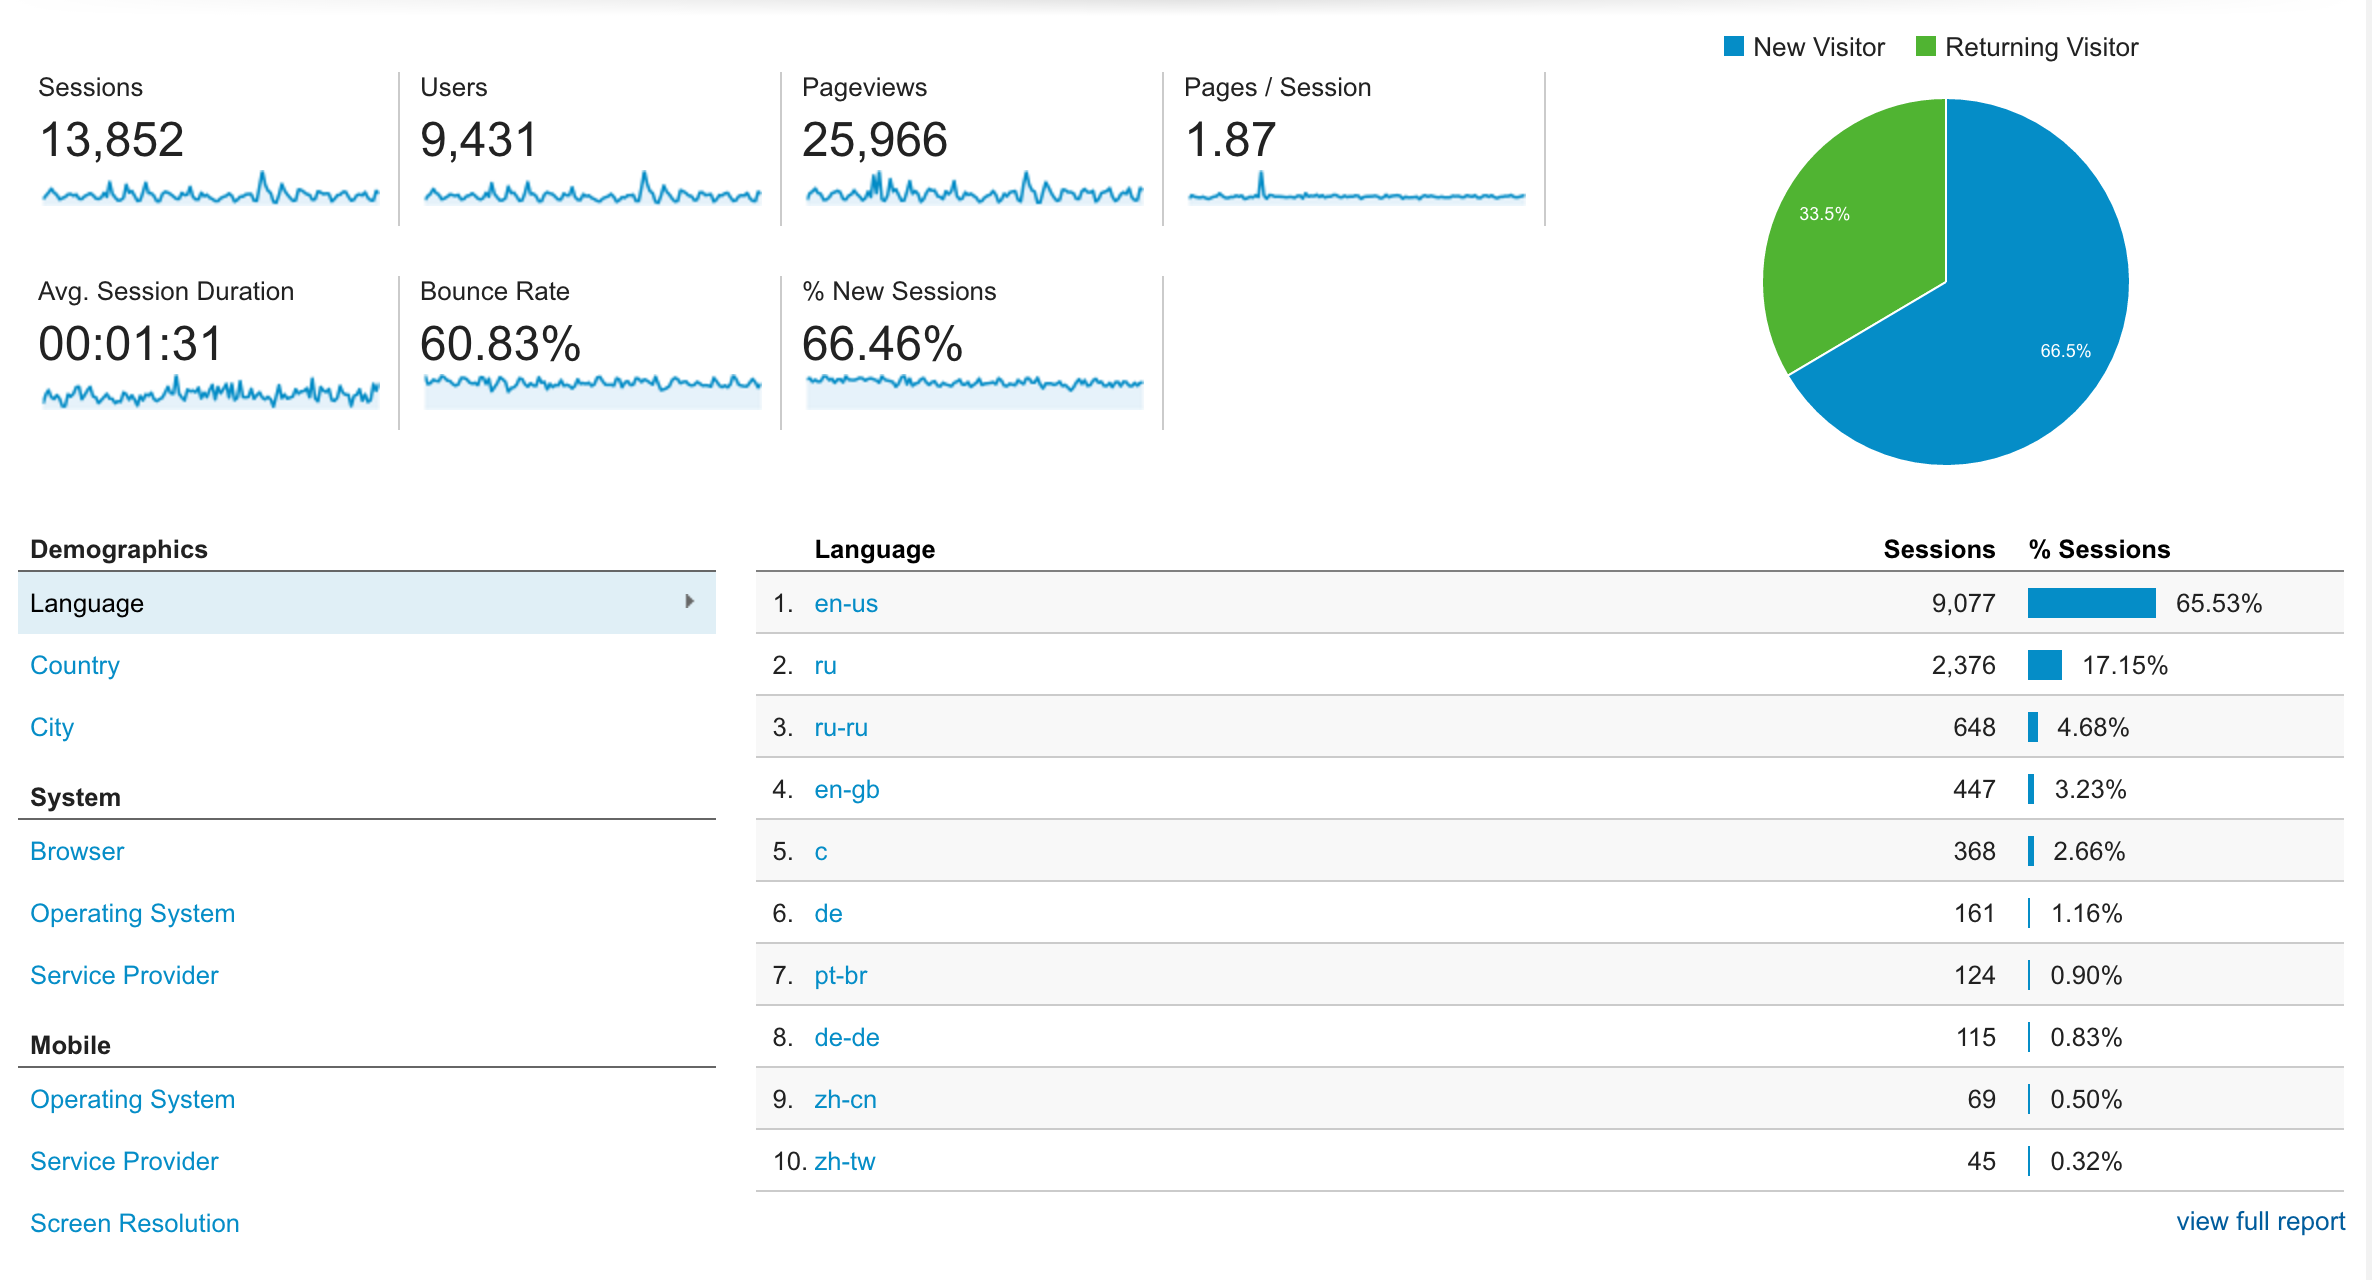2372x1280 pixels.
Task: Open the de language link
Action: click(x=828, y=913)
